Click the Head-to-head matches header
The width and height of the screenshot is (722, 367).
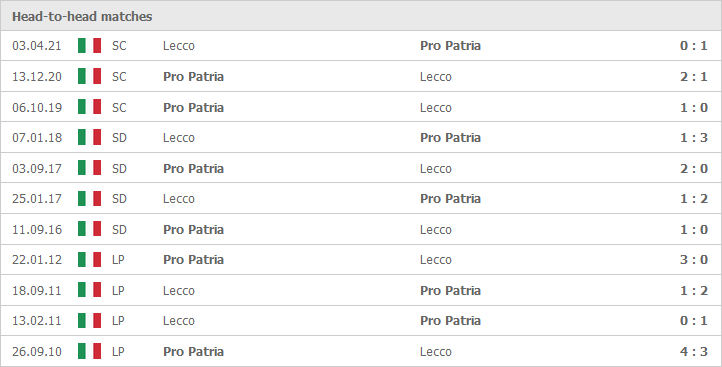pyautogui.click(x=82, y=17)
